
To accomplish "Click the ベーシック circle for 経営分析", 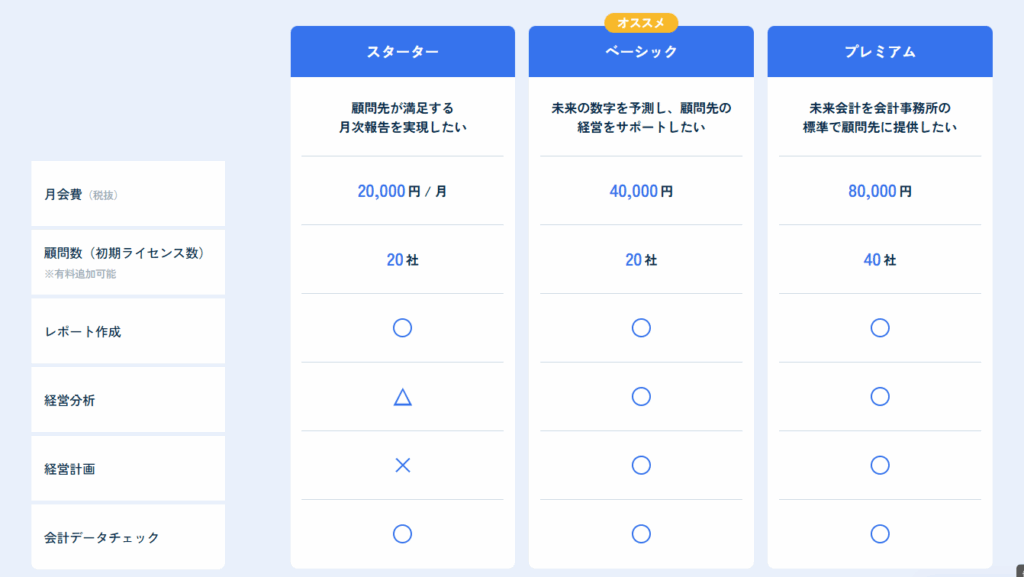I will point(641,396).
